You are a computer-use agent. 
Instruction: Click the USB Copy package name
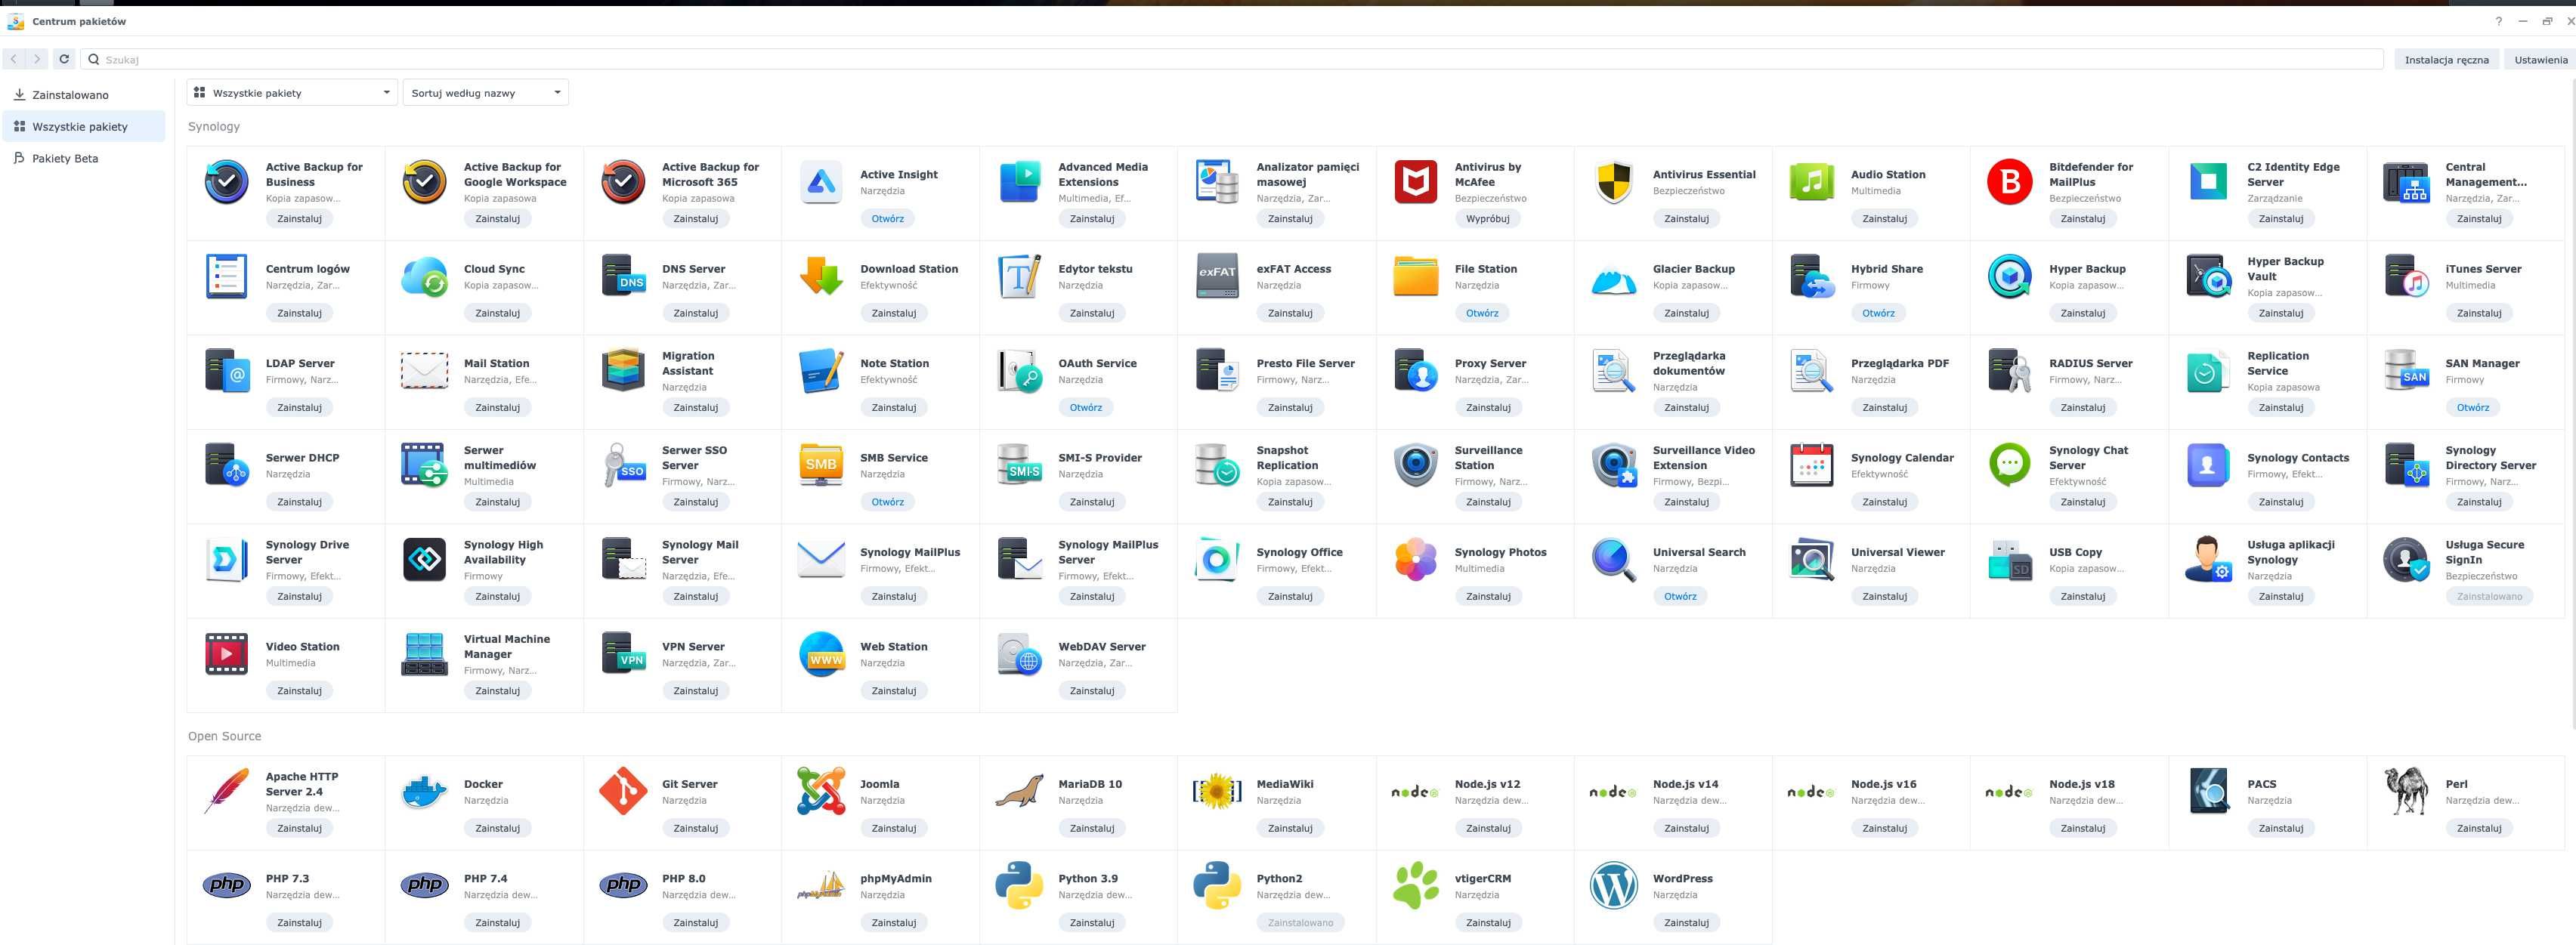tap(2075, 552)
